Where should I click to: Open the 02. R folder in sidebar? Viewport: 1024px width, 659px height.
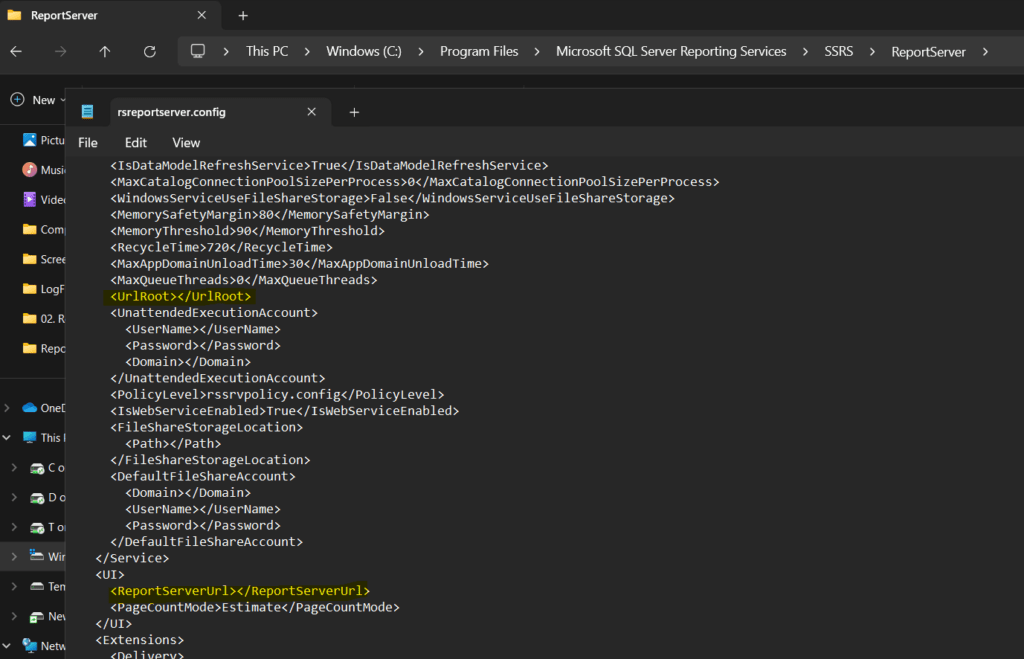pyautogui.click(x=43, y=319)
